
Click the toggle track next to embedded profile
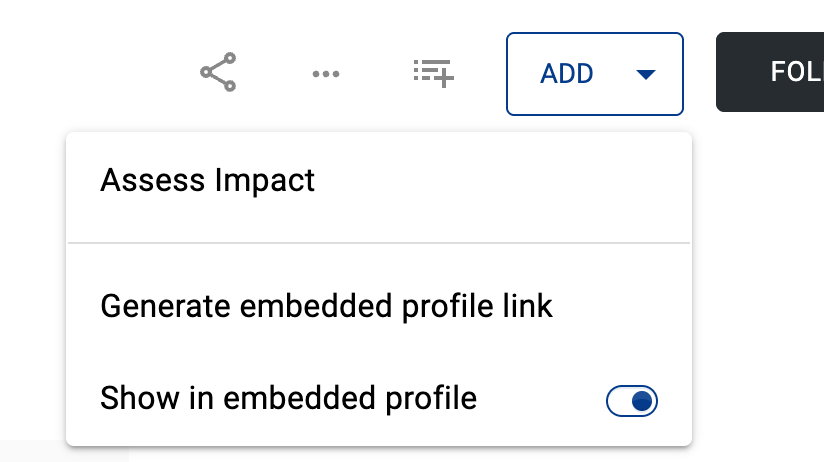(620, 401)
